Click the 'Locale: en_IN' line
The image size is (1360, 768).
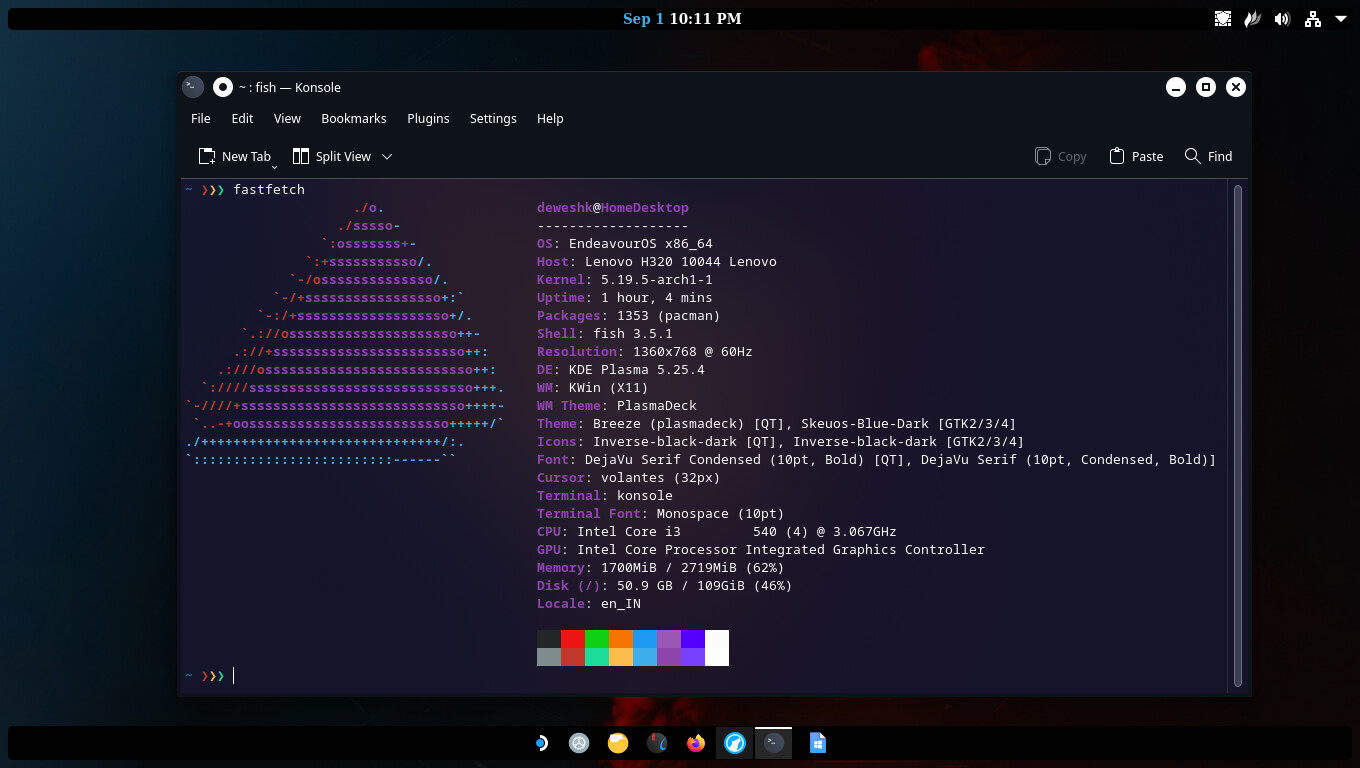[x=589, y=603]
